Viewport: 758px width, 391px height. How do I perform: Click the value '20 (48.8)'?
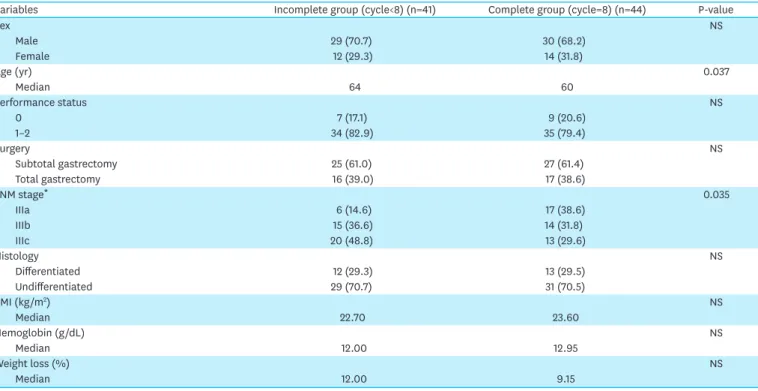351,241
